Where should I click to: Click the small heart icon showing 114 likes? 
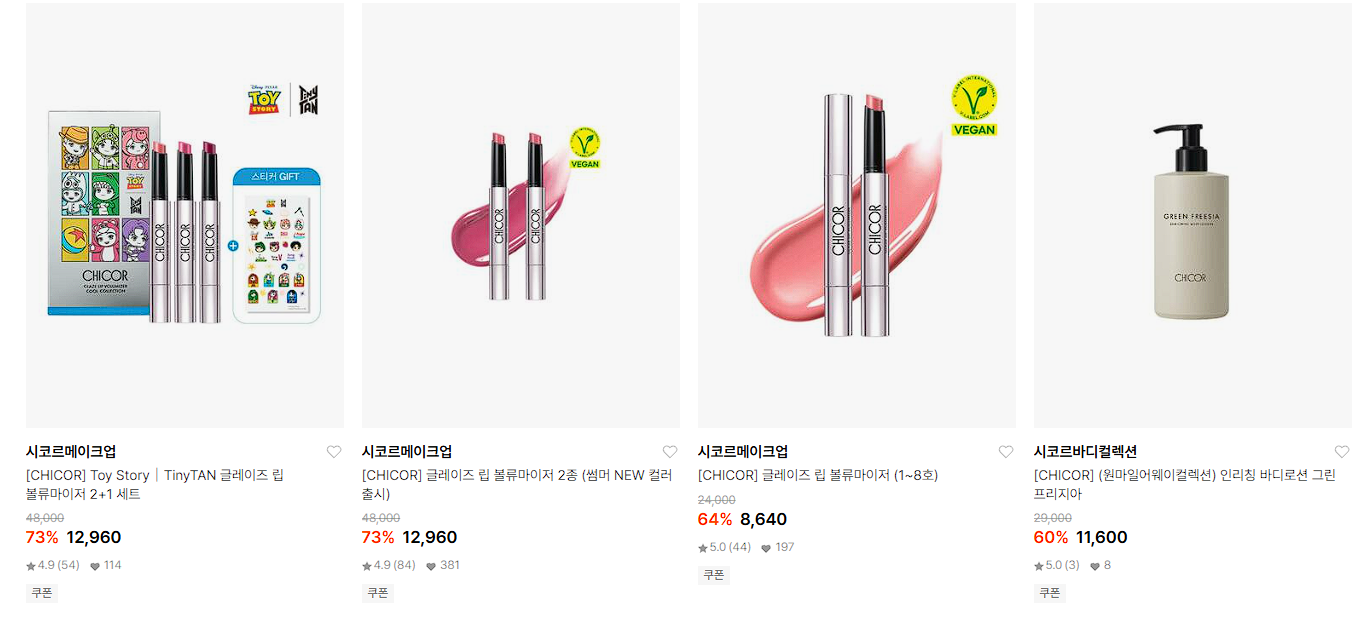(95, 566)
